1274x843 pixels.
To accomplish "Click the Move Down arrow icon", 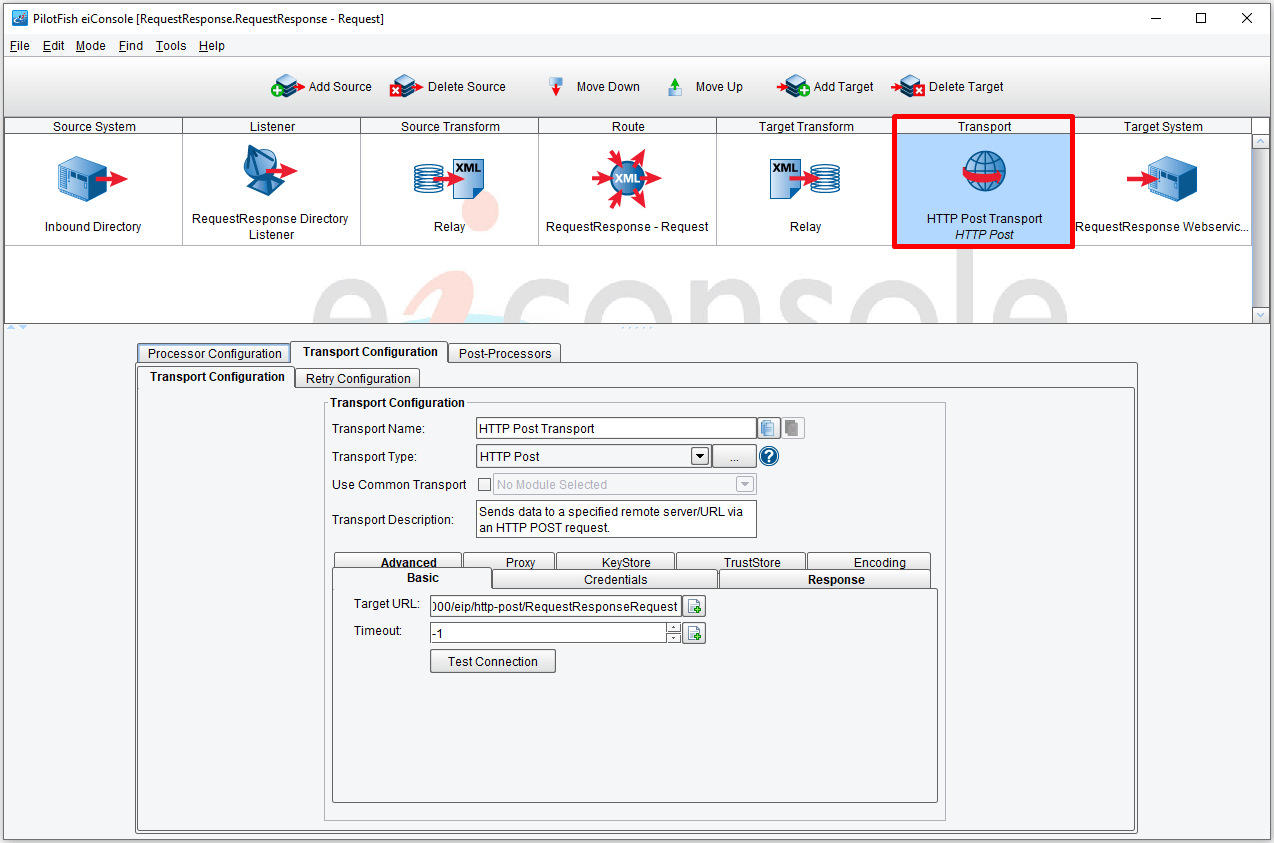I will pos(556,87).
